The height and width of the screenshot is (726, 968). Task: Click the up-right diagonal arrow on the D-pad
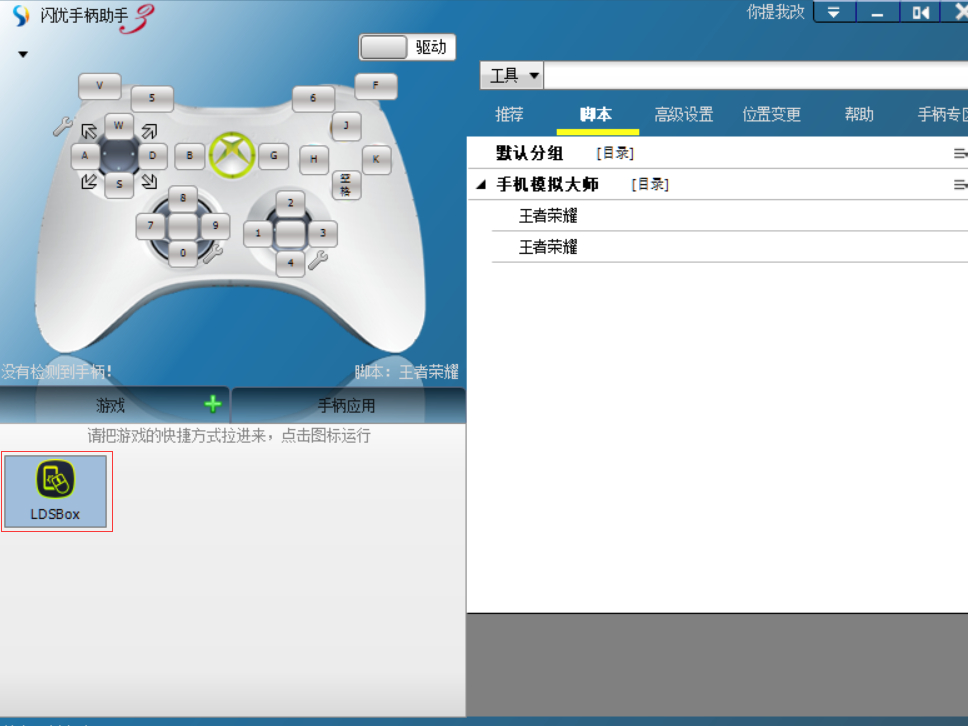[x=149, y=130]
